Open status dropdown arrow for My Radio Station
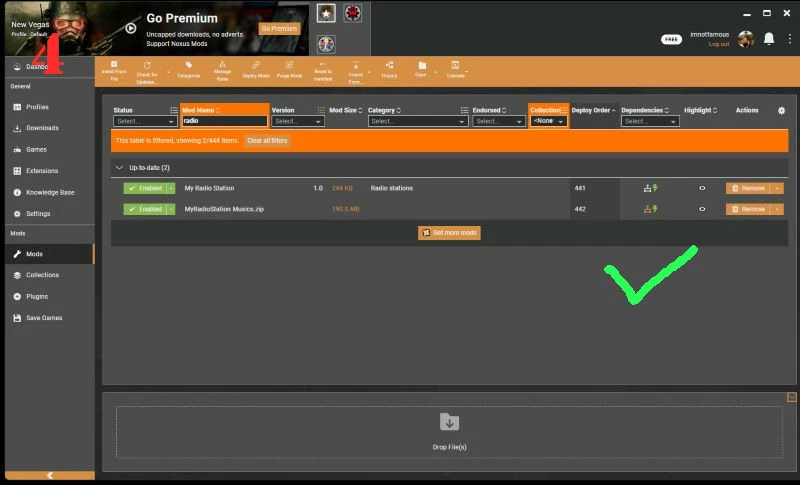This screenshot has width=800, height=485. point(171,188)
